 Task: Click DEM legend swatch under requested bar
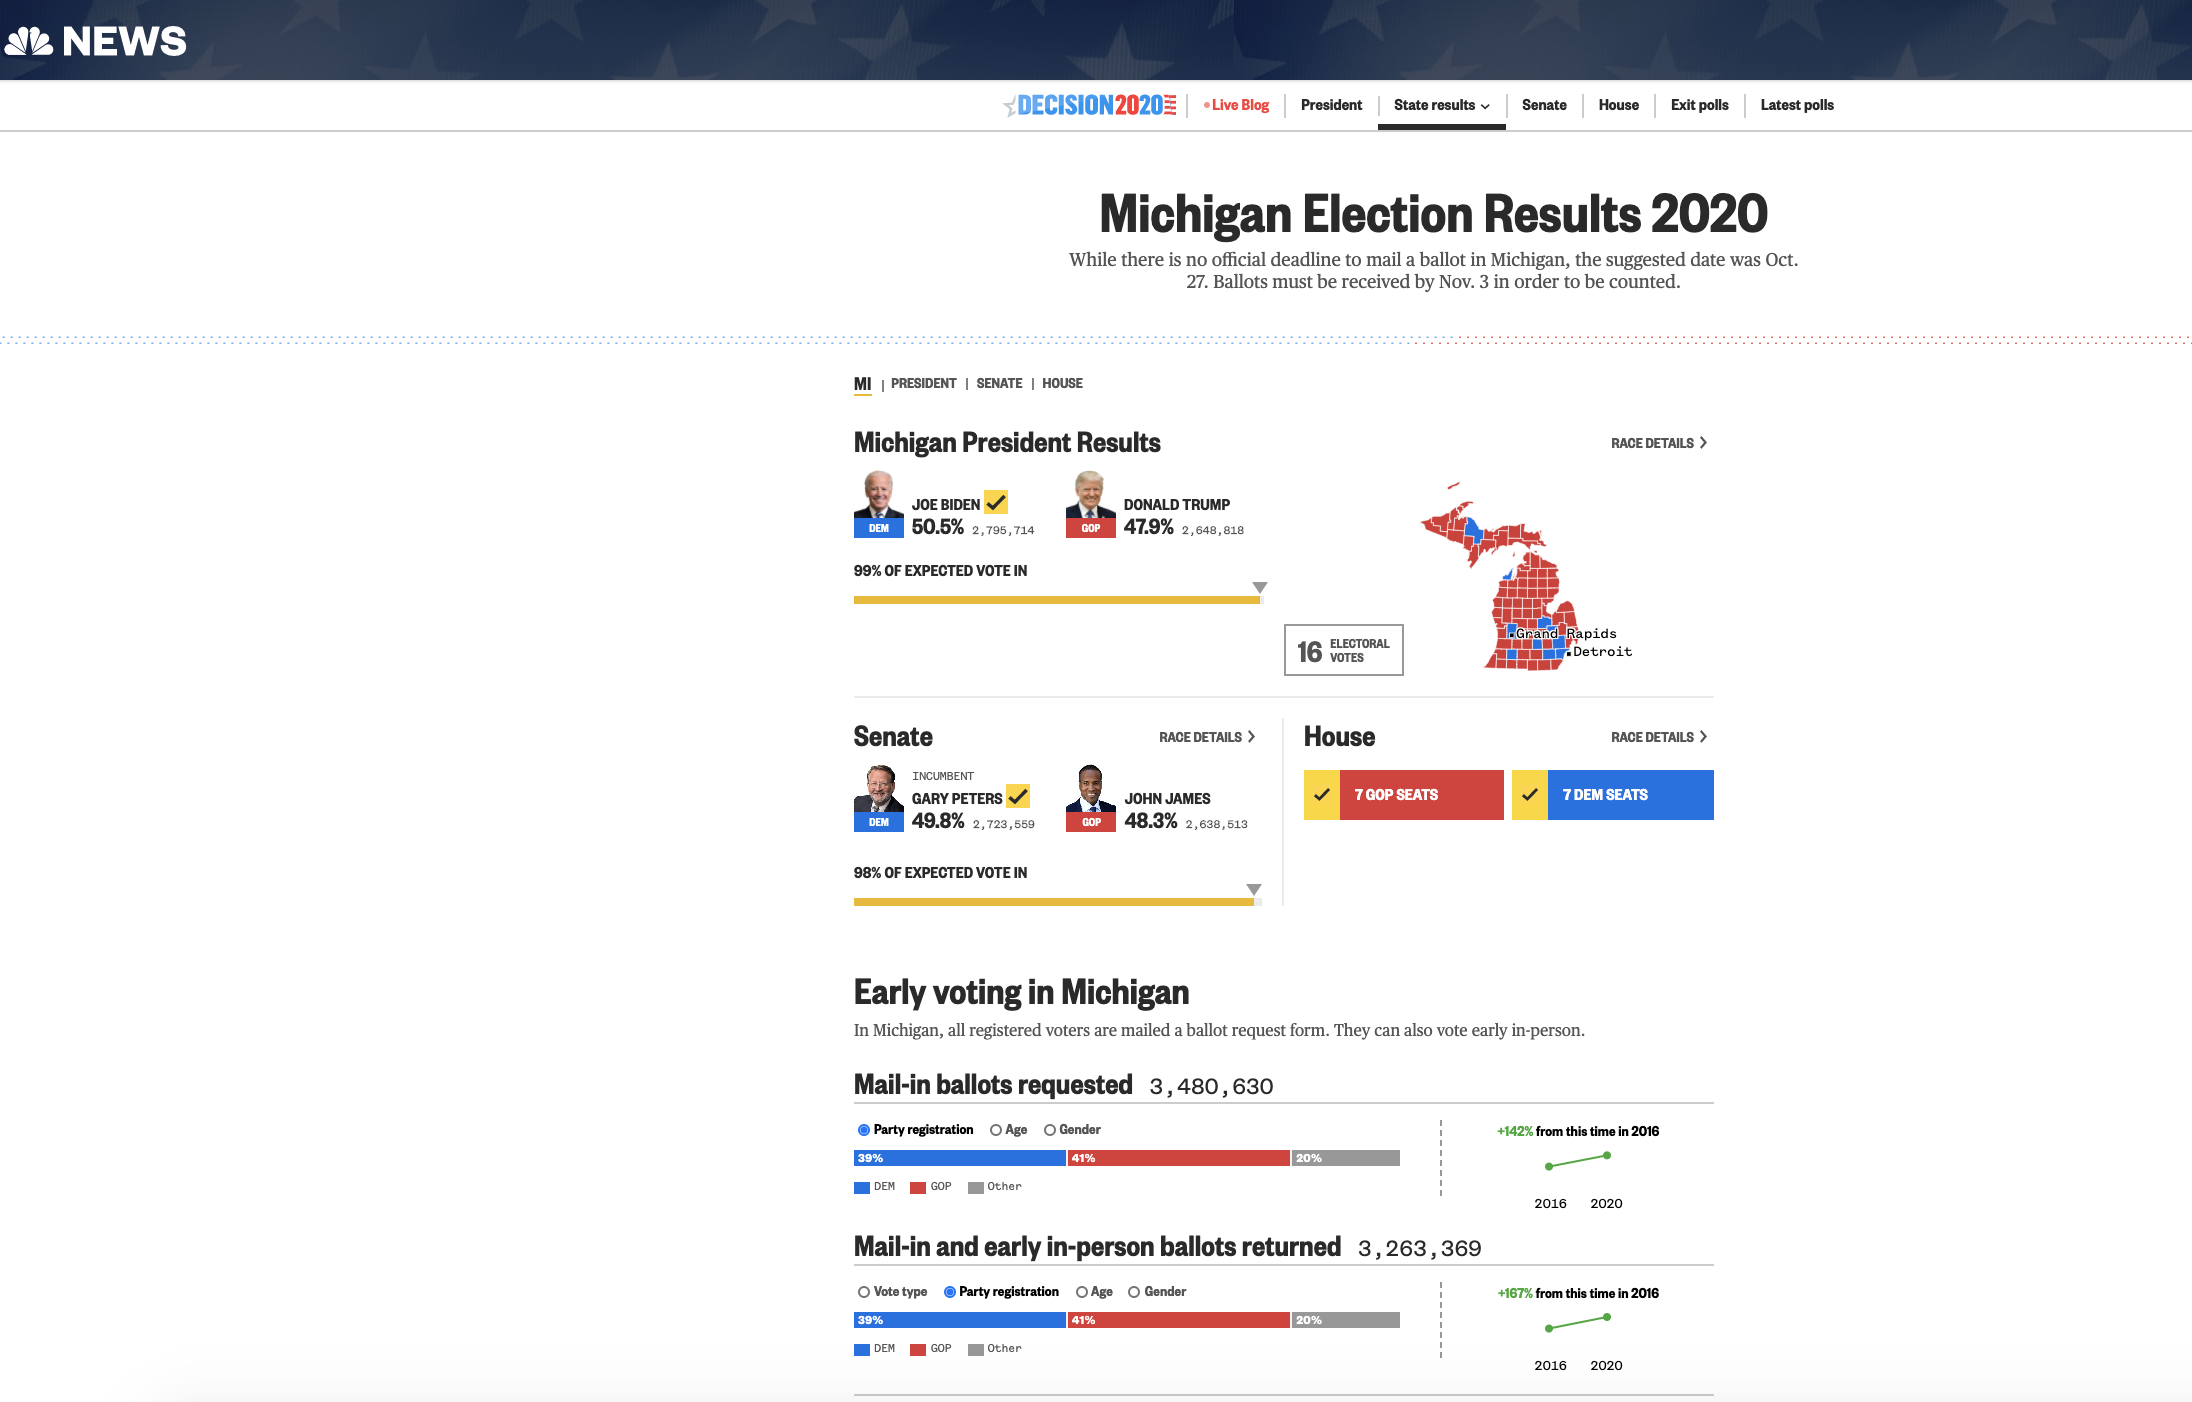tap(862, 1188)
